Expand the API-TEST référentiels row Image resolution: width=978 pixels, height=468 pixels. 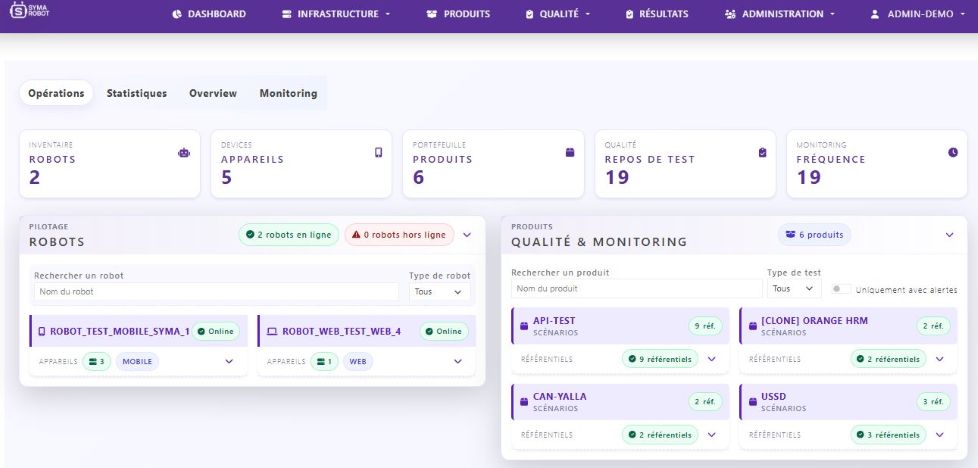[712, 358]
